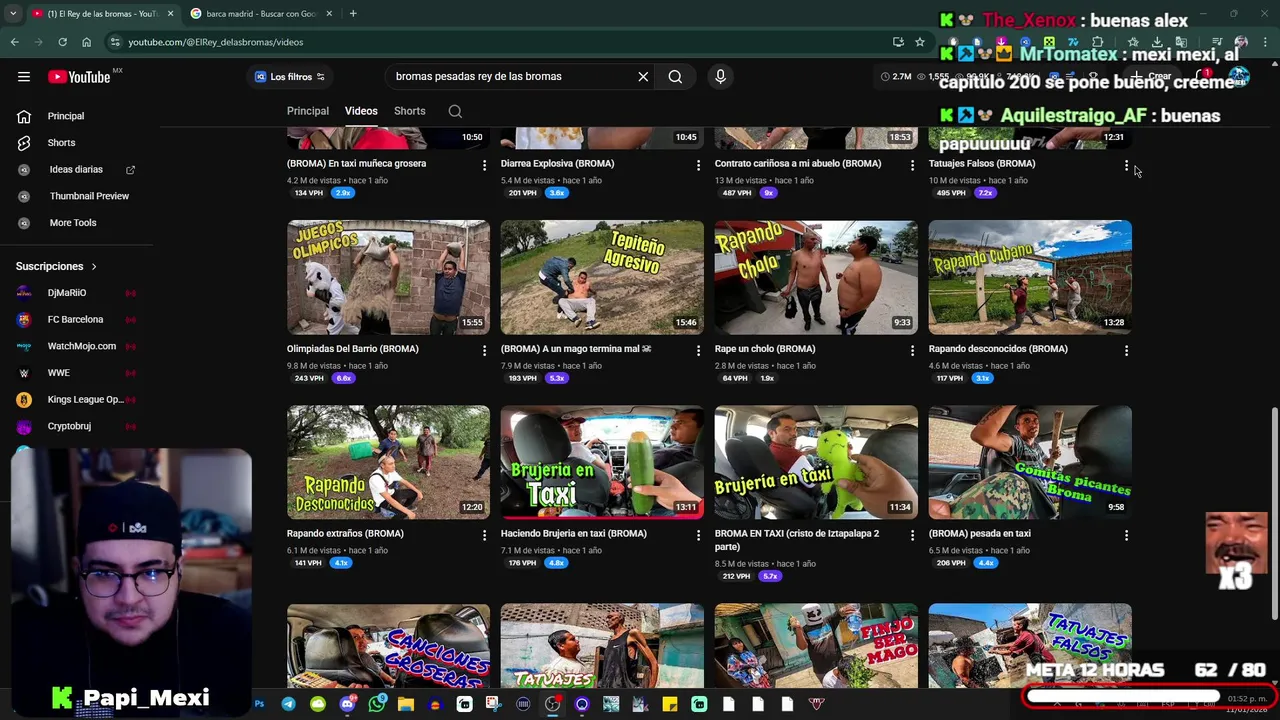The height and width of the screenshot is (720, 1280).
Task: Click the install app icon in address bar
Action: click(x=898, y=42)
